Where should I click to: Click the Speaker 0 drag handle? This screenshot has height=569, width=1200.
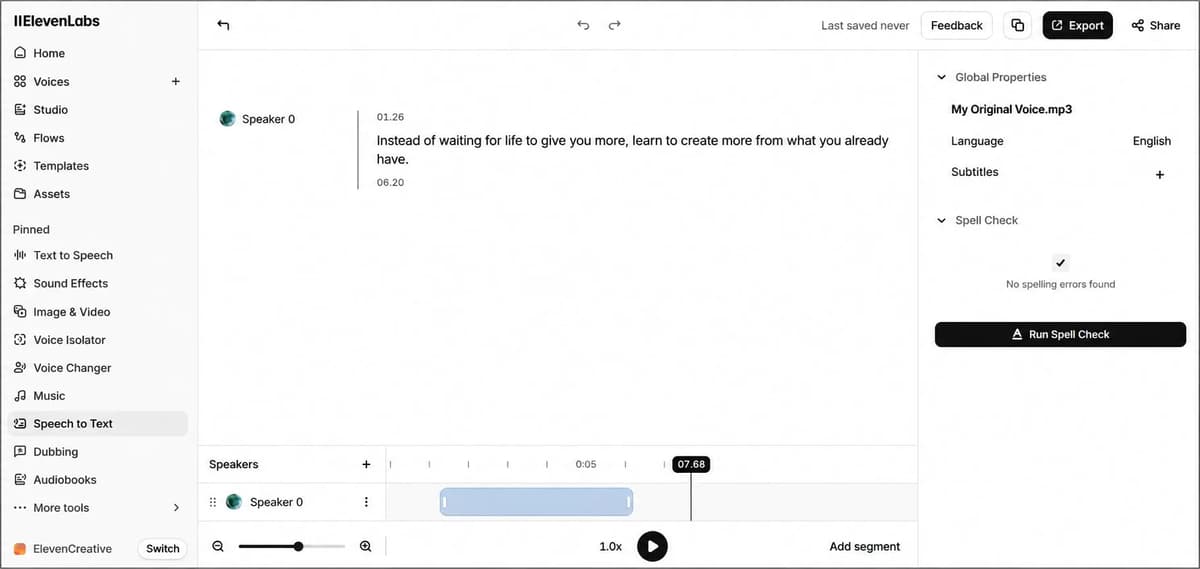[x=212, y=502]
